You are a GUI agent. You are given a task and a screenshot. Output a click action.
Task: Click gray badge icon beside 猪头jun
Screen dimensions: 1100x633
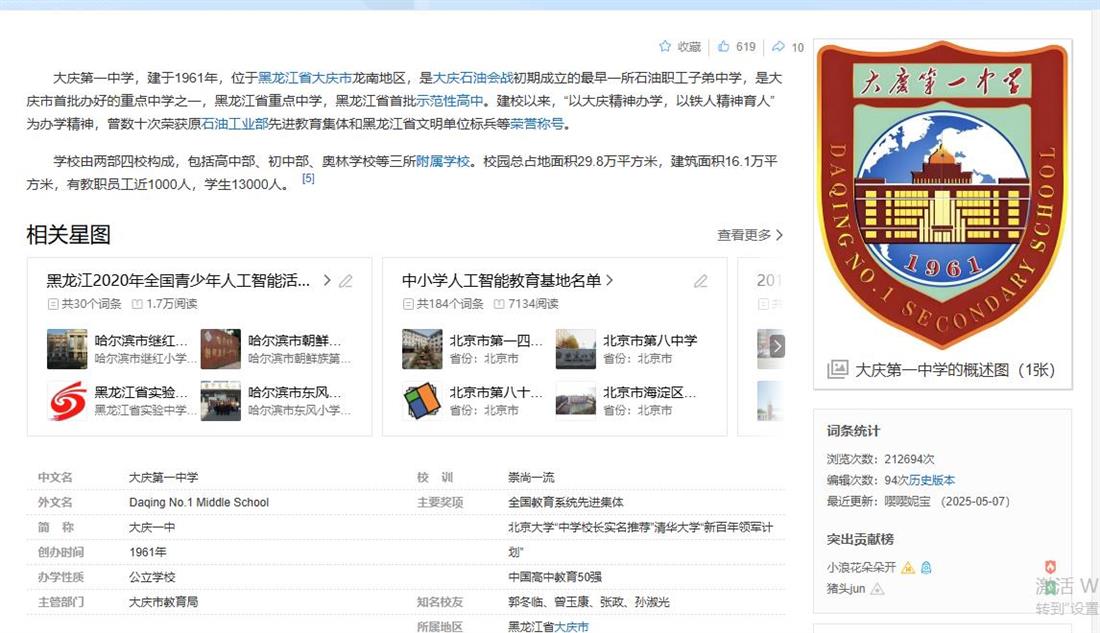[877, 589]
